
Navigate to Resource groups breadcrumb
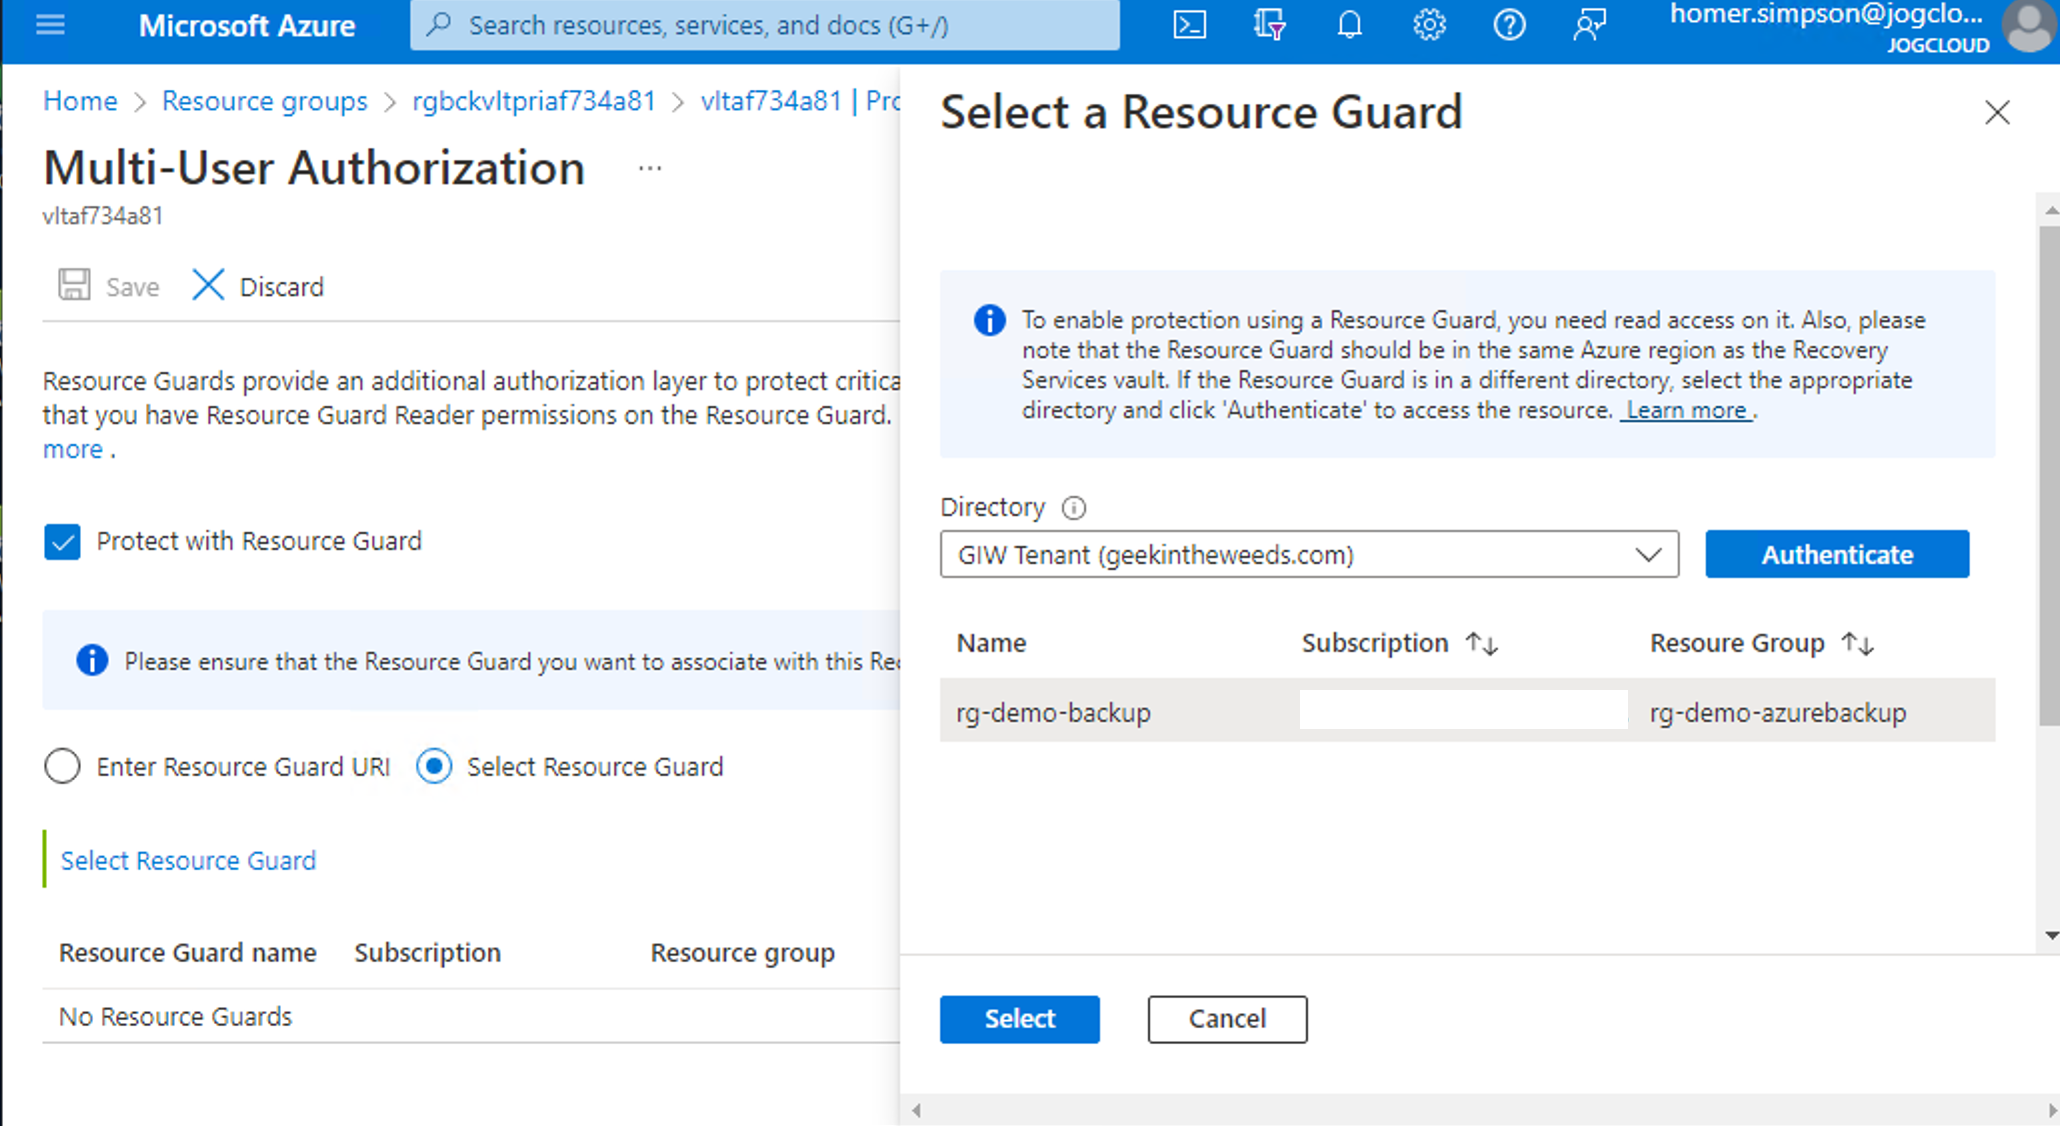tap(264, 100)
